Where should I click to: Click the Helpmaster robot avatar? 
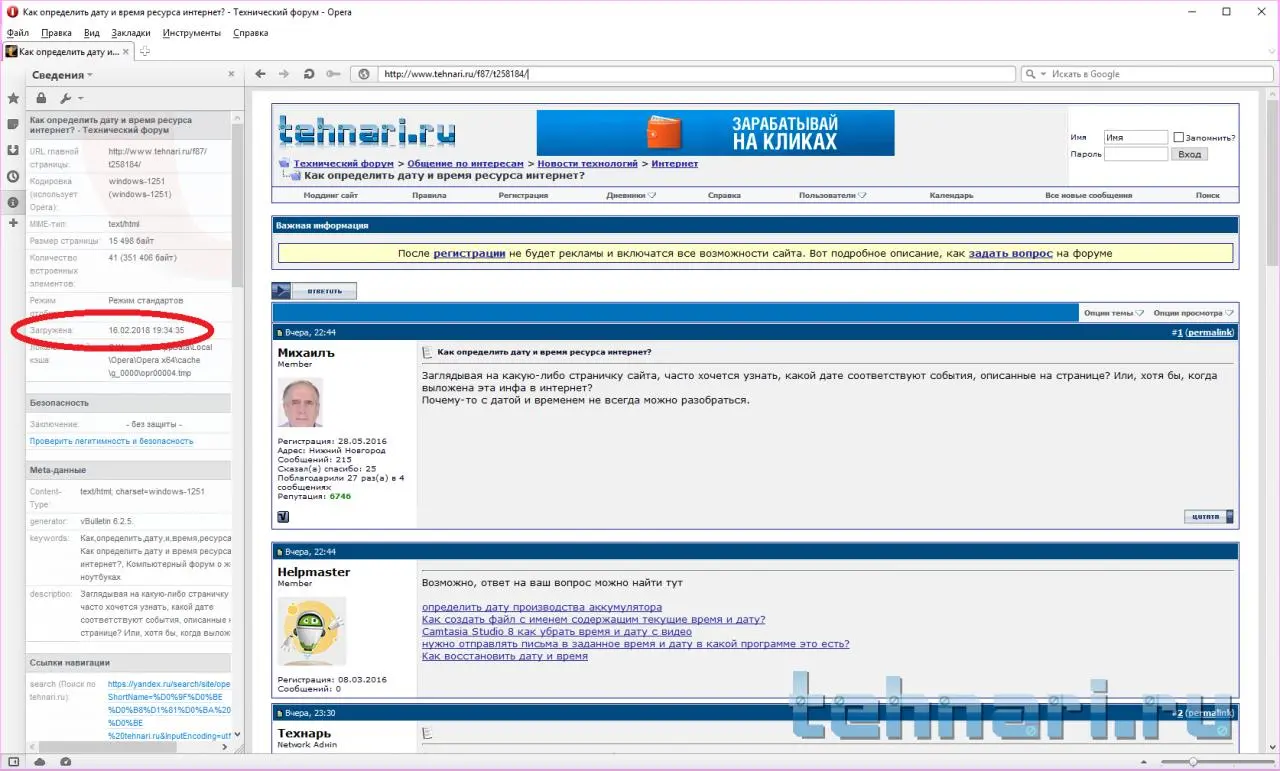pos(312,632)
